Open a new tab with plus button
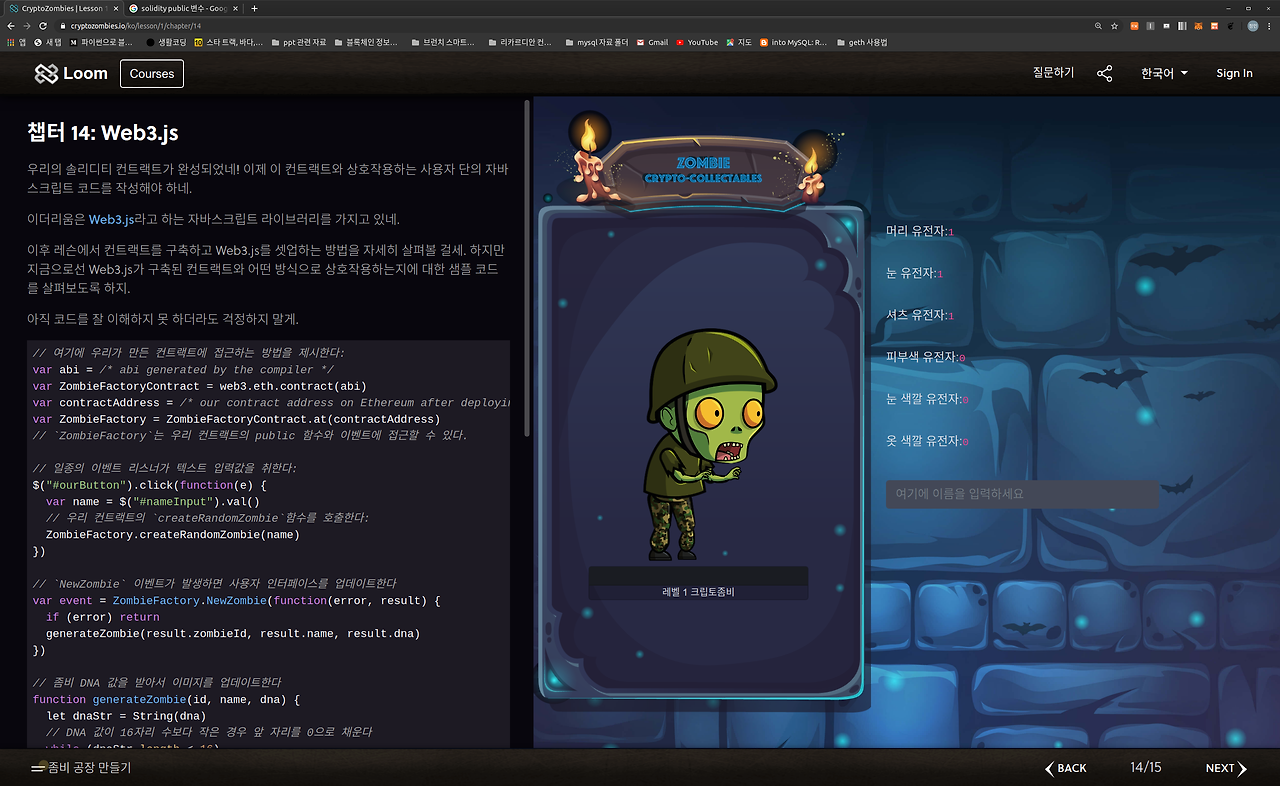This screenshot has width=1280, height=786. coord(254,8)
